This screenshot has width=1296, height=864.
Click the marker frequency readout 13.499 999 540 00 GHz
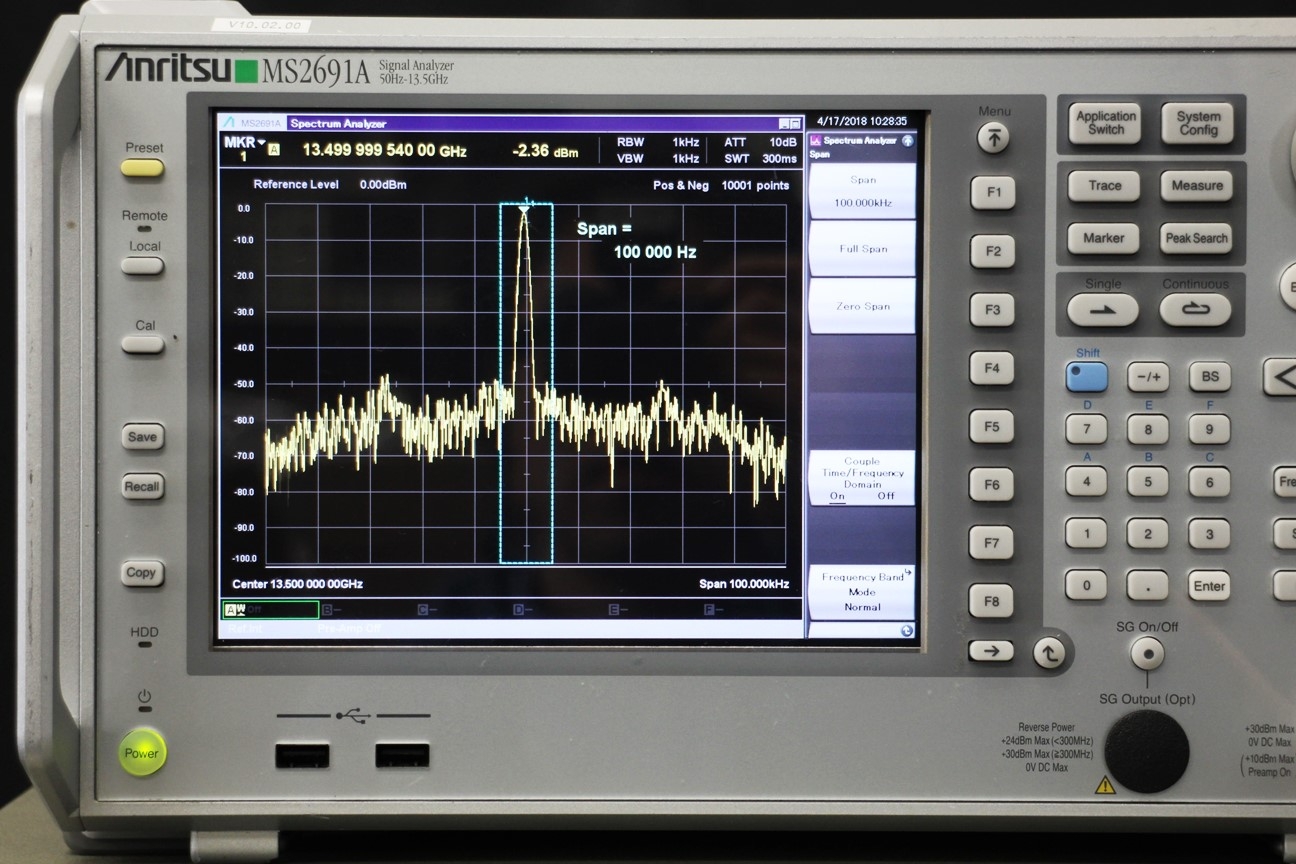(385, 150)
